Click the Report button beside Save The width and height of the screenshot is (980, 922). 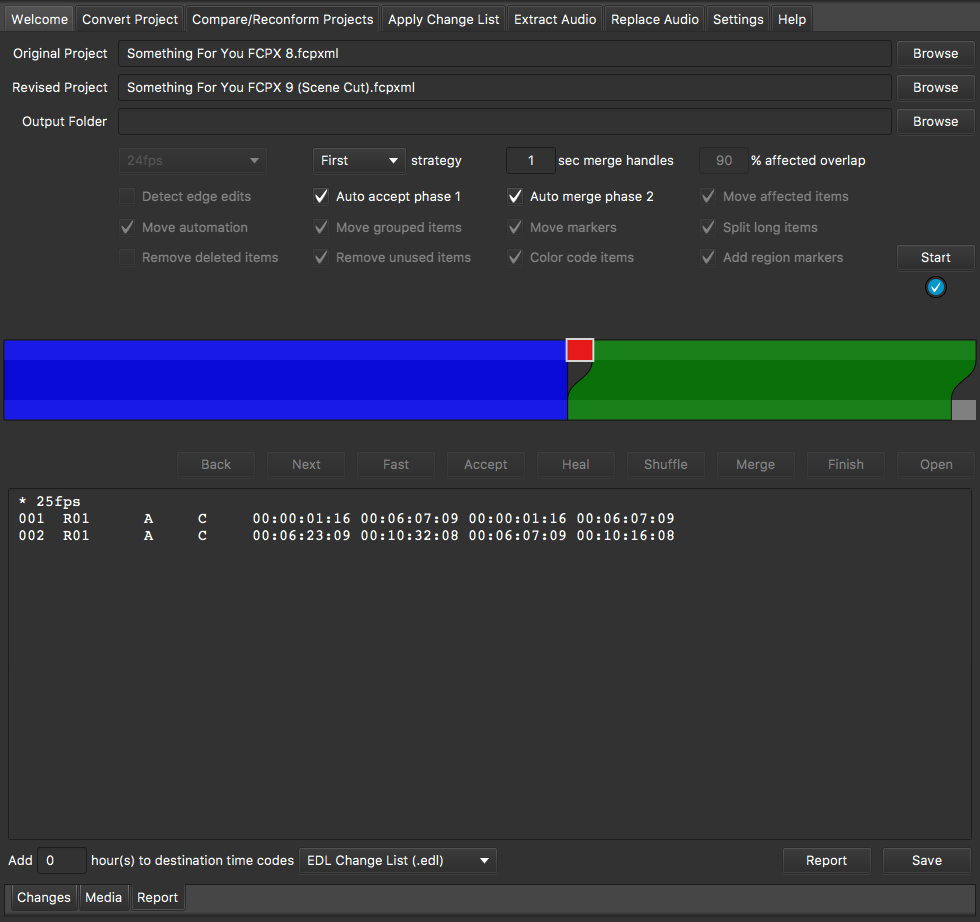click(826, 861)
